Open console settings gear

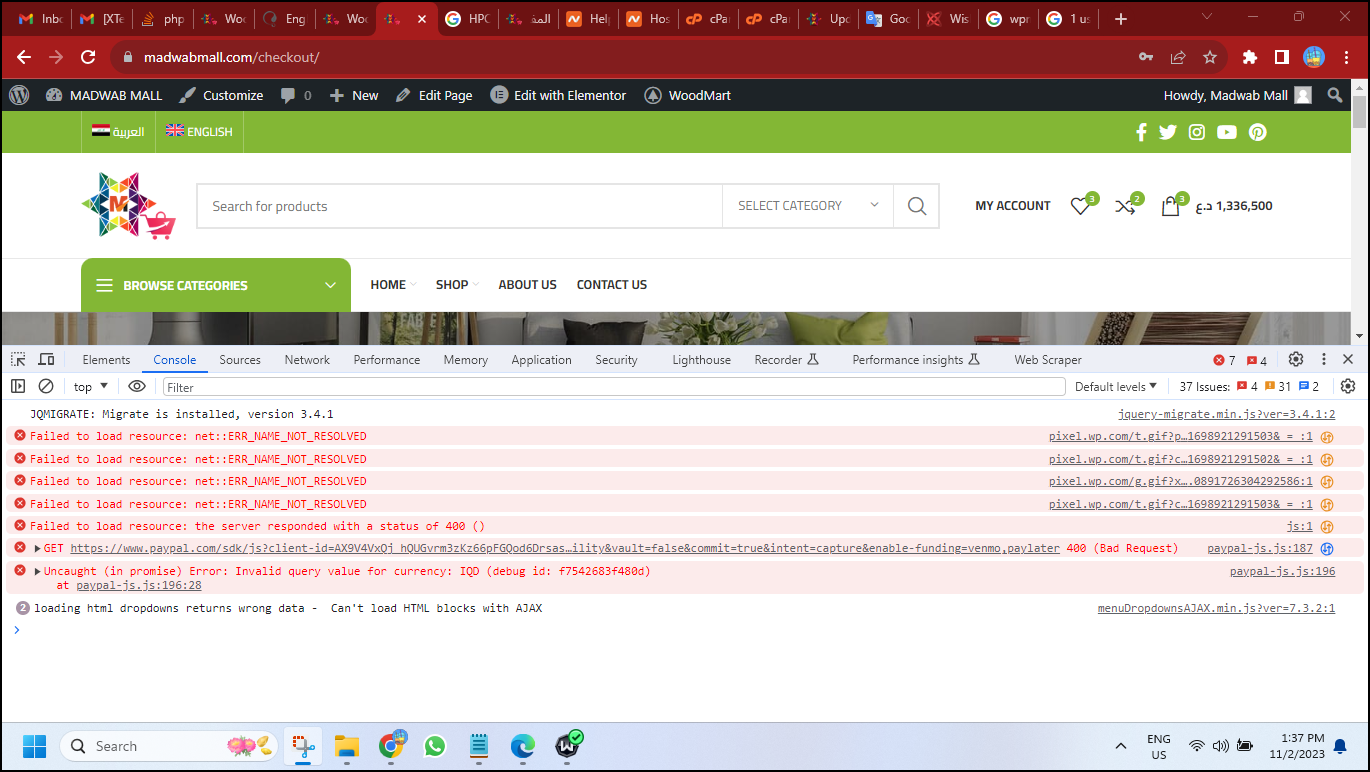[x=1348, y=386]
